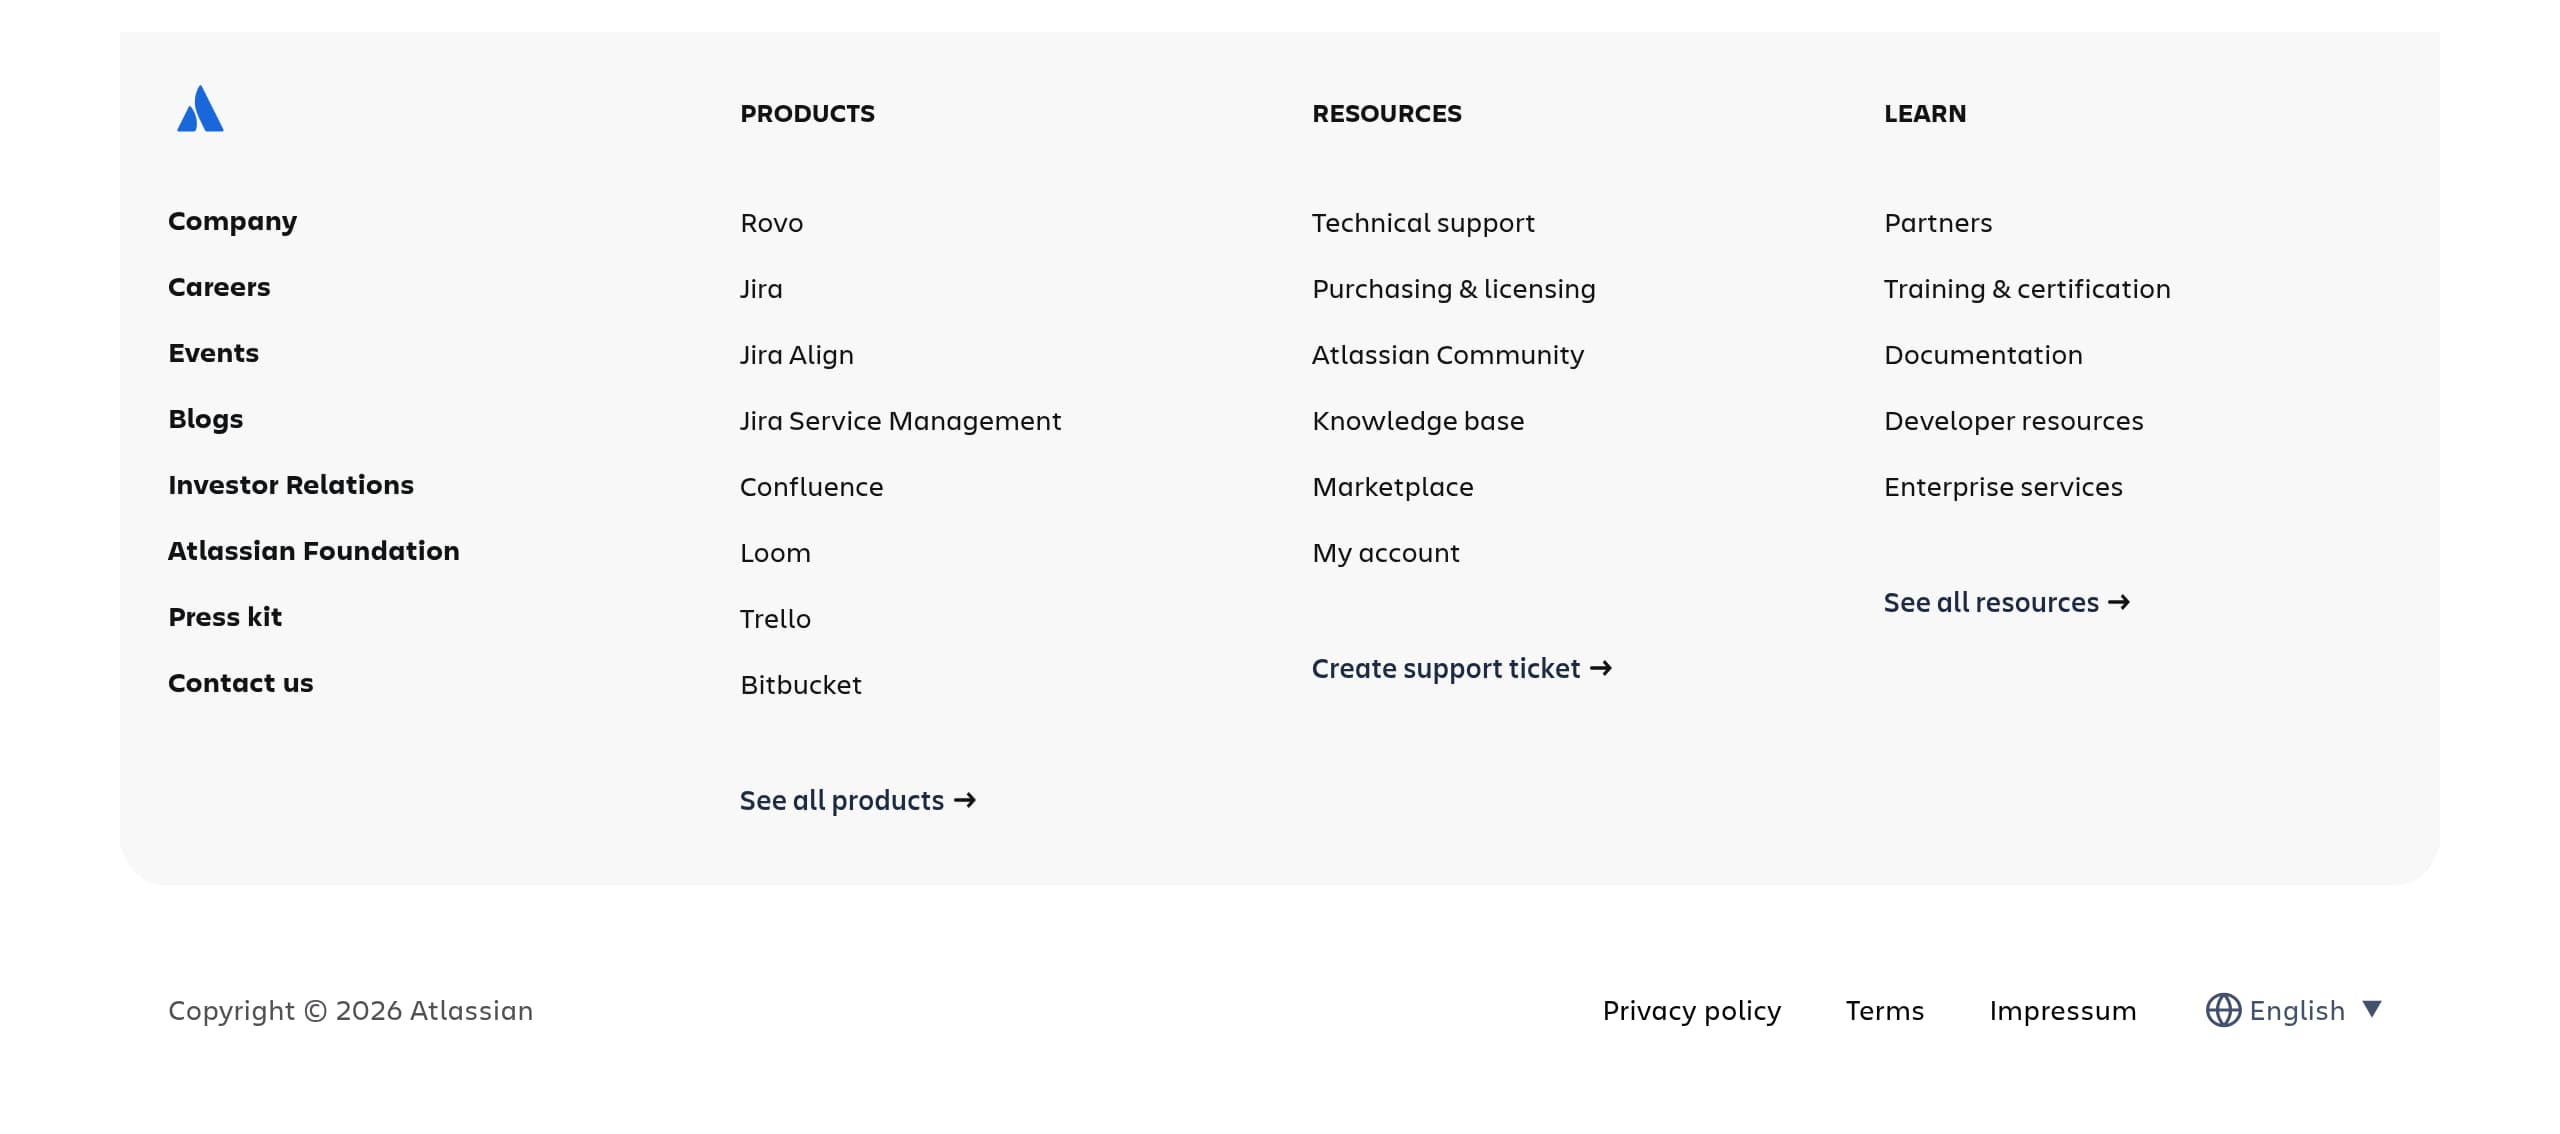2560x1134 pixels.
Task: Open the Press kit
Action: (226, 616)
